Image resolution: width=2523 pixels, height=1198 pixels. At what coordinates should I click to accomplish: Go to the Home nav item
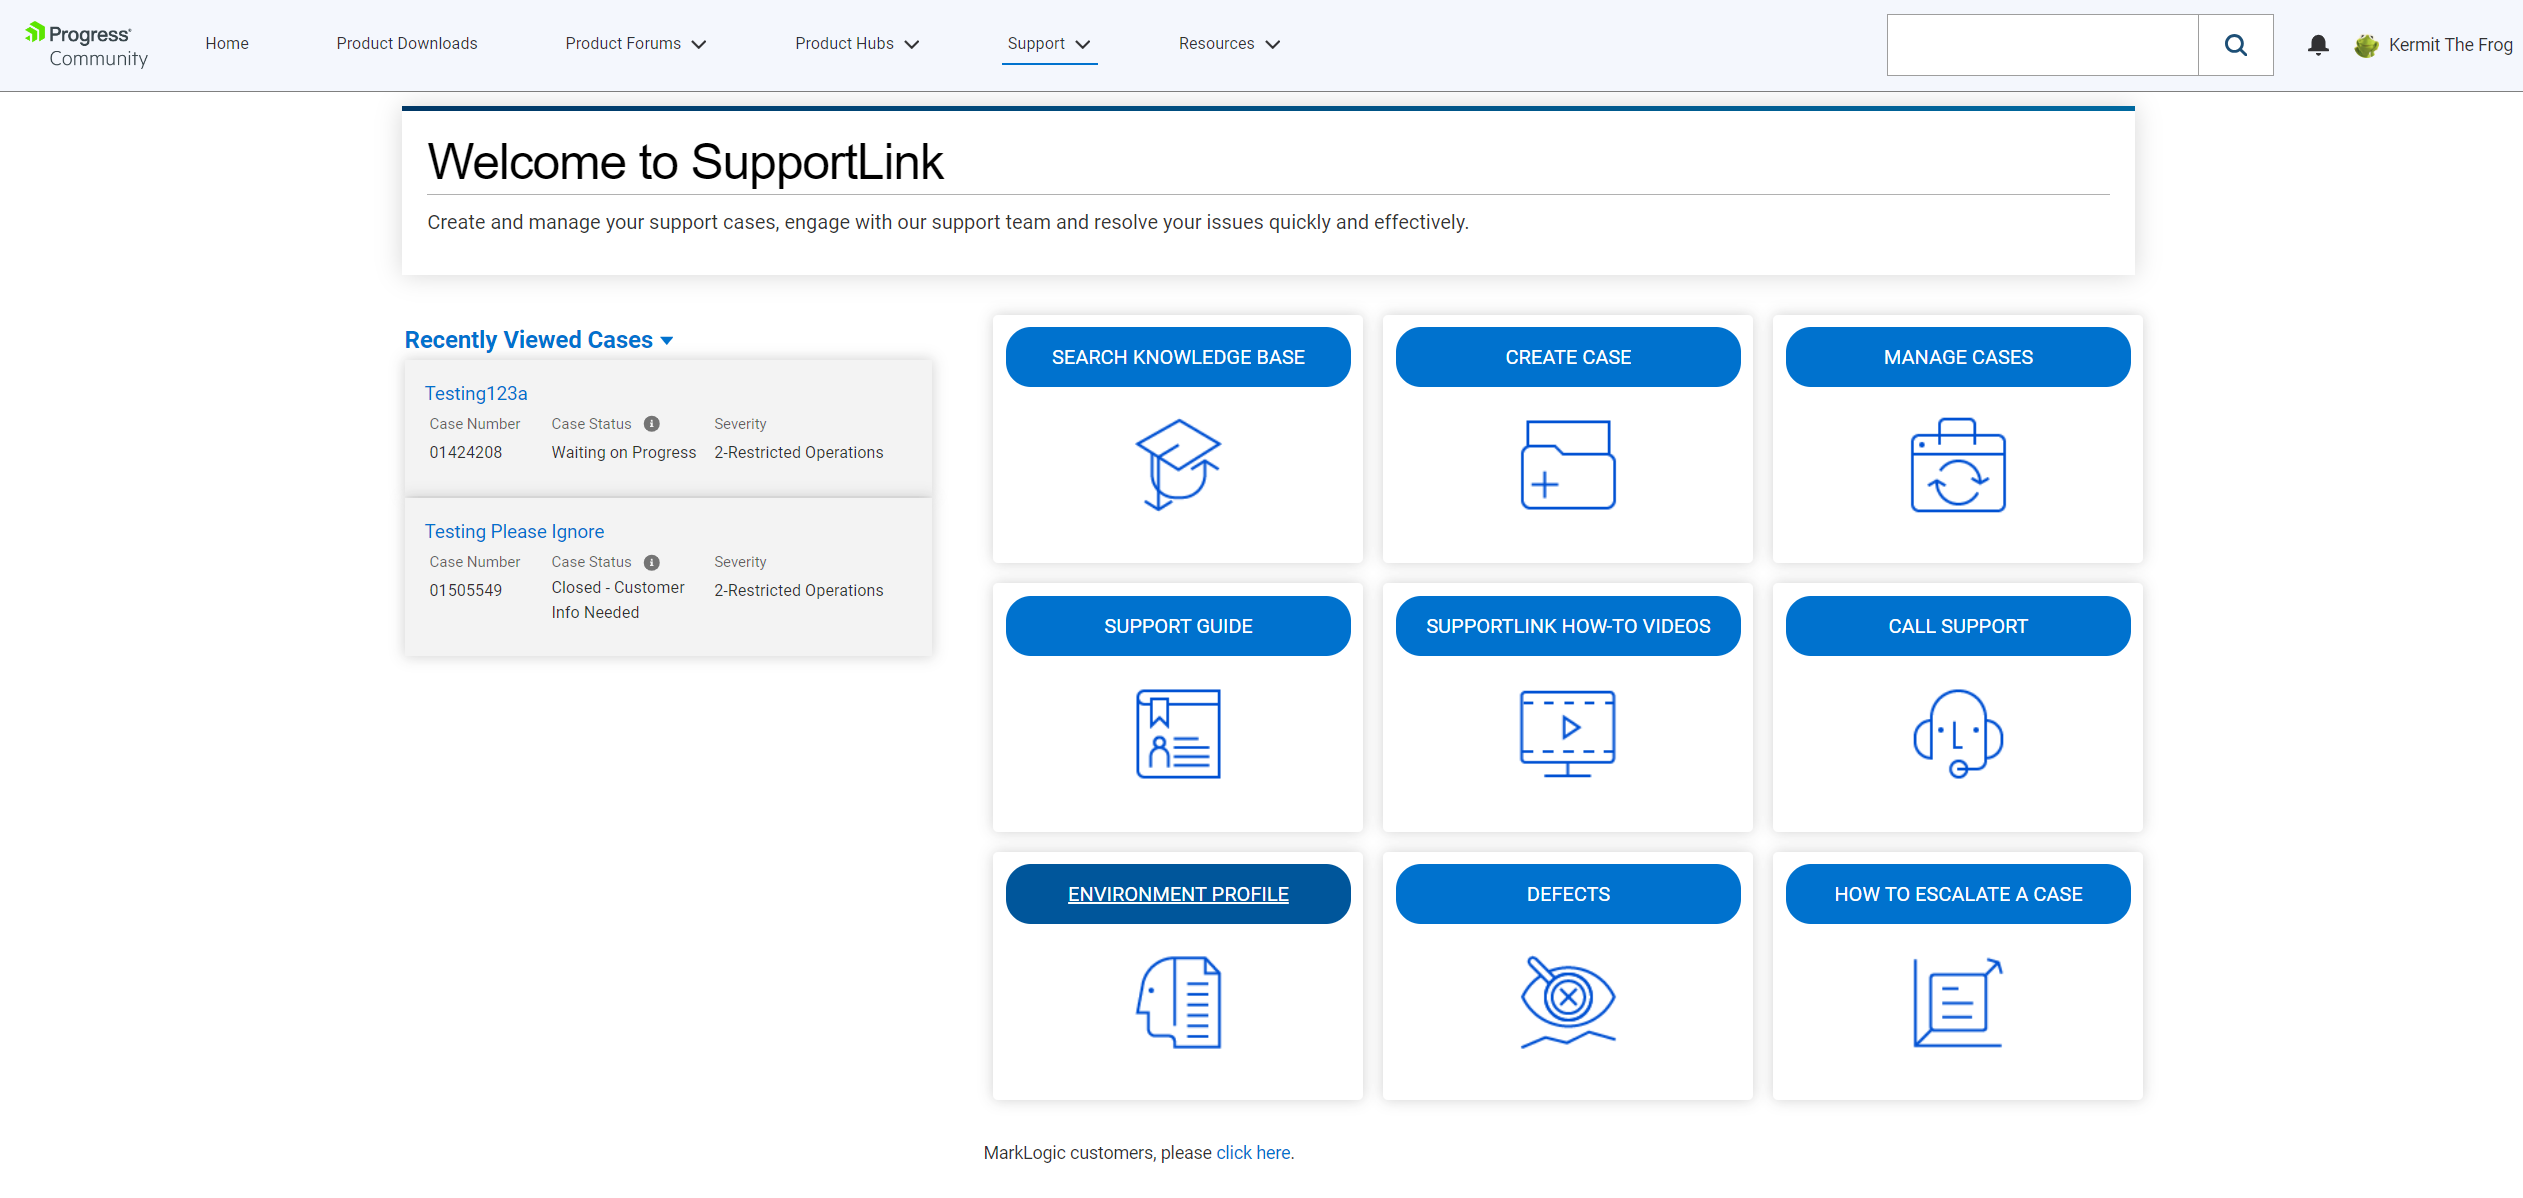227,44
